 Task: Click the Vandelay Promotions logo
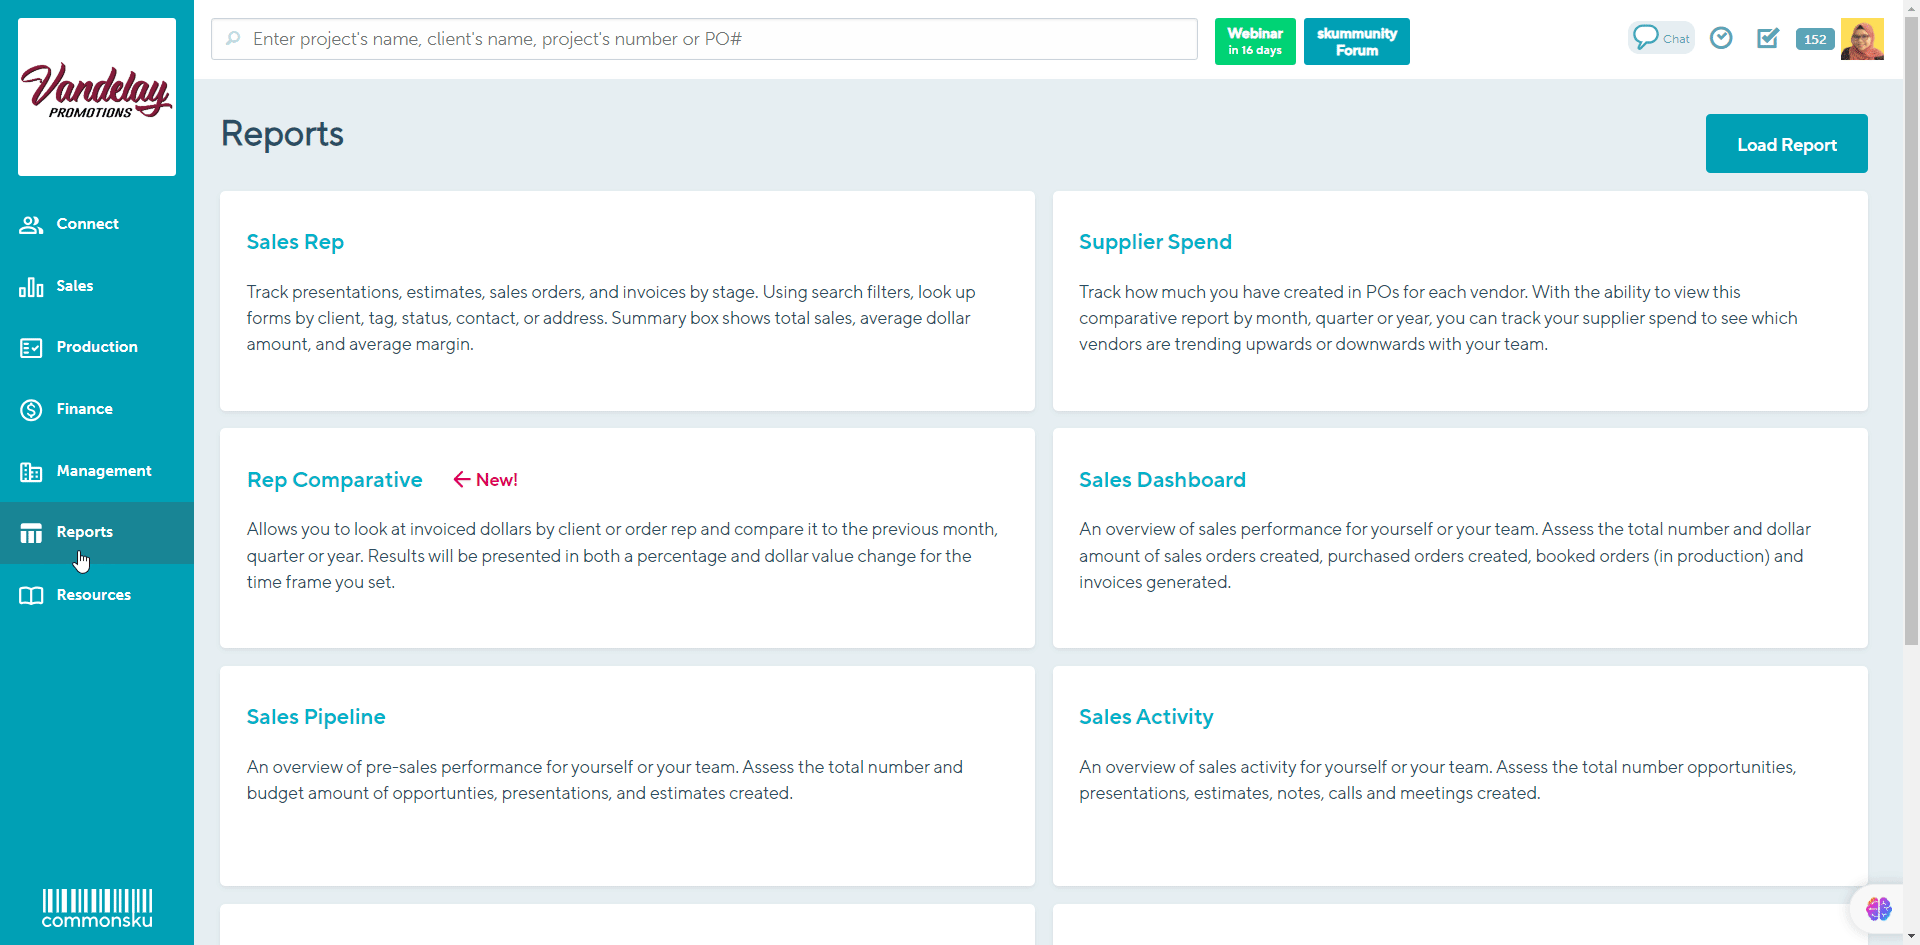(96, 96)
